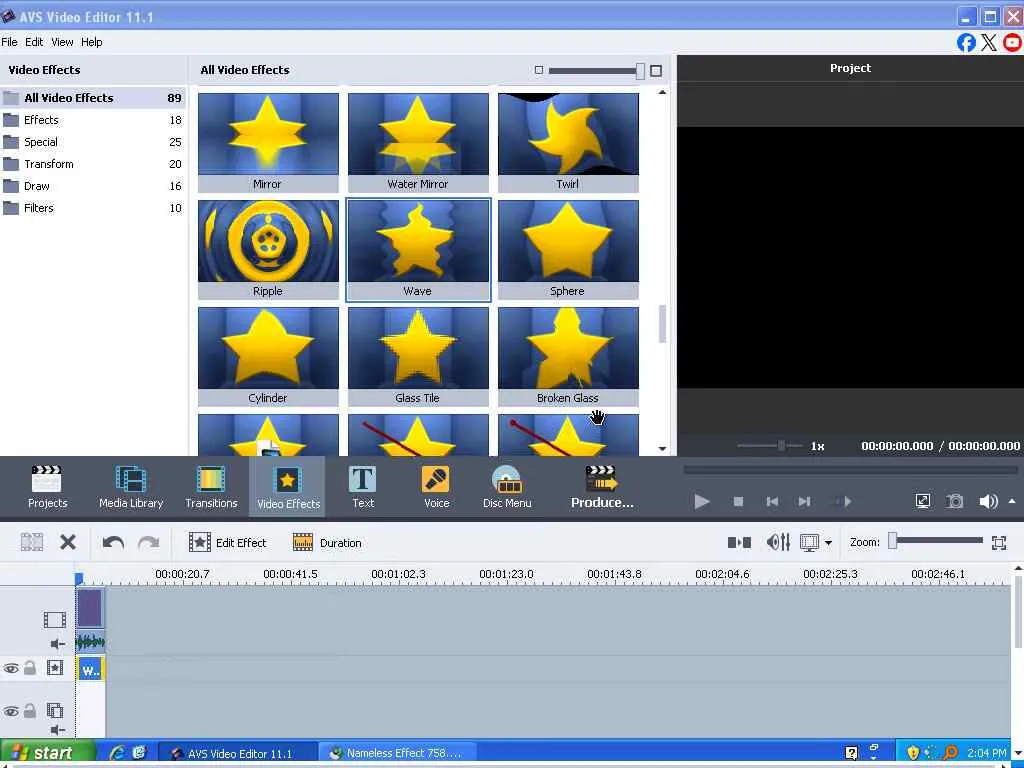
Task: Open the Edit menu
Action: [x=34, y=42]
